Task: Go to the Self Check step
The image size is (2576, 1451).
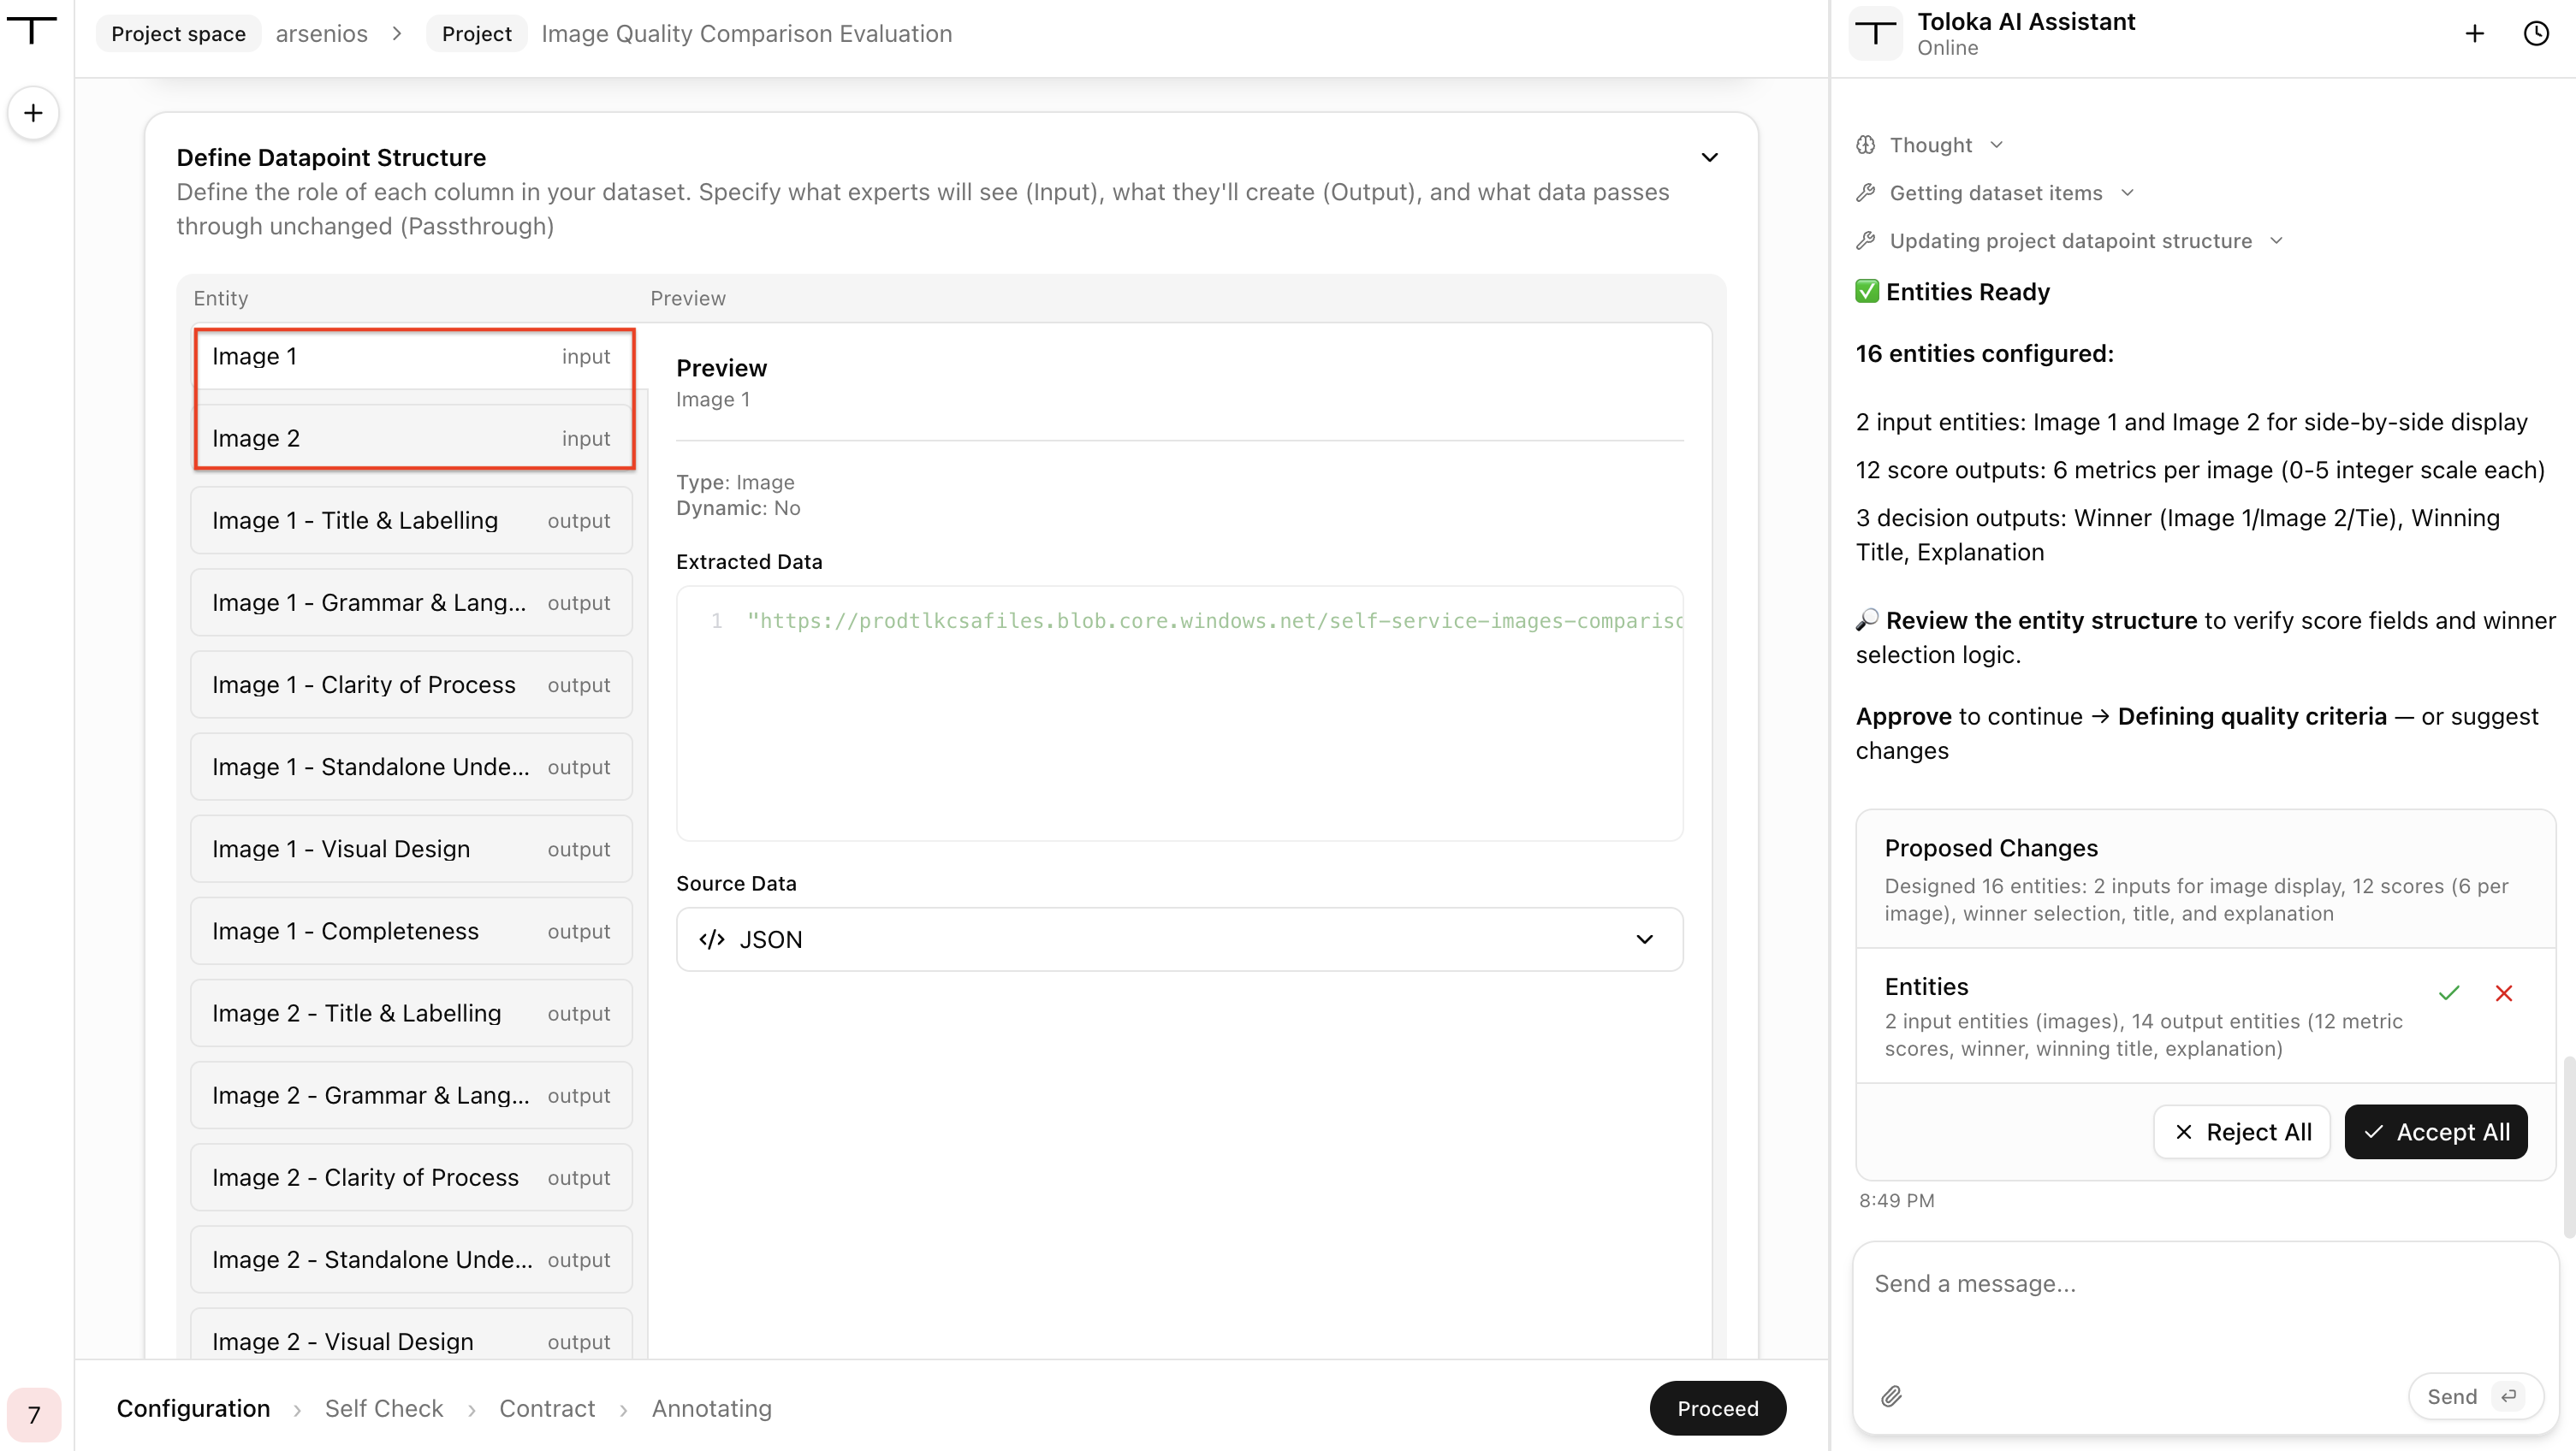Action: [x=383, y=1408]
